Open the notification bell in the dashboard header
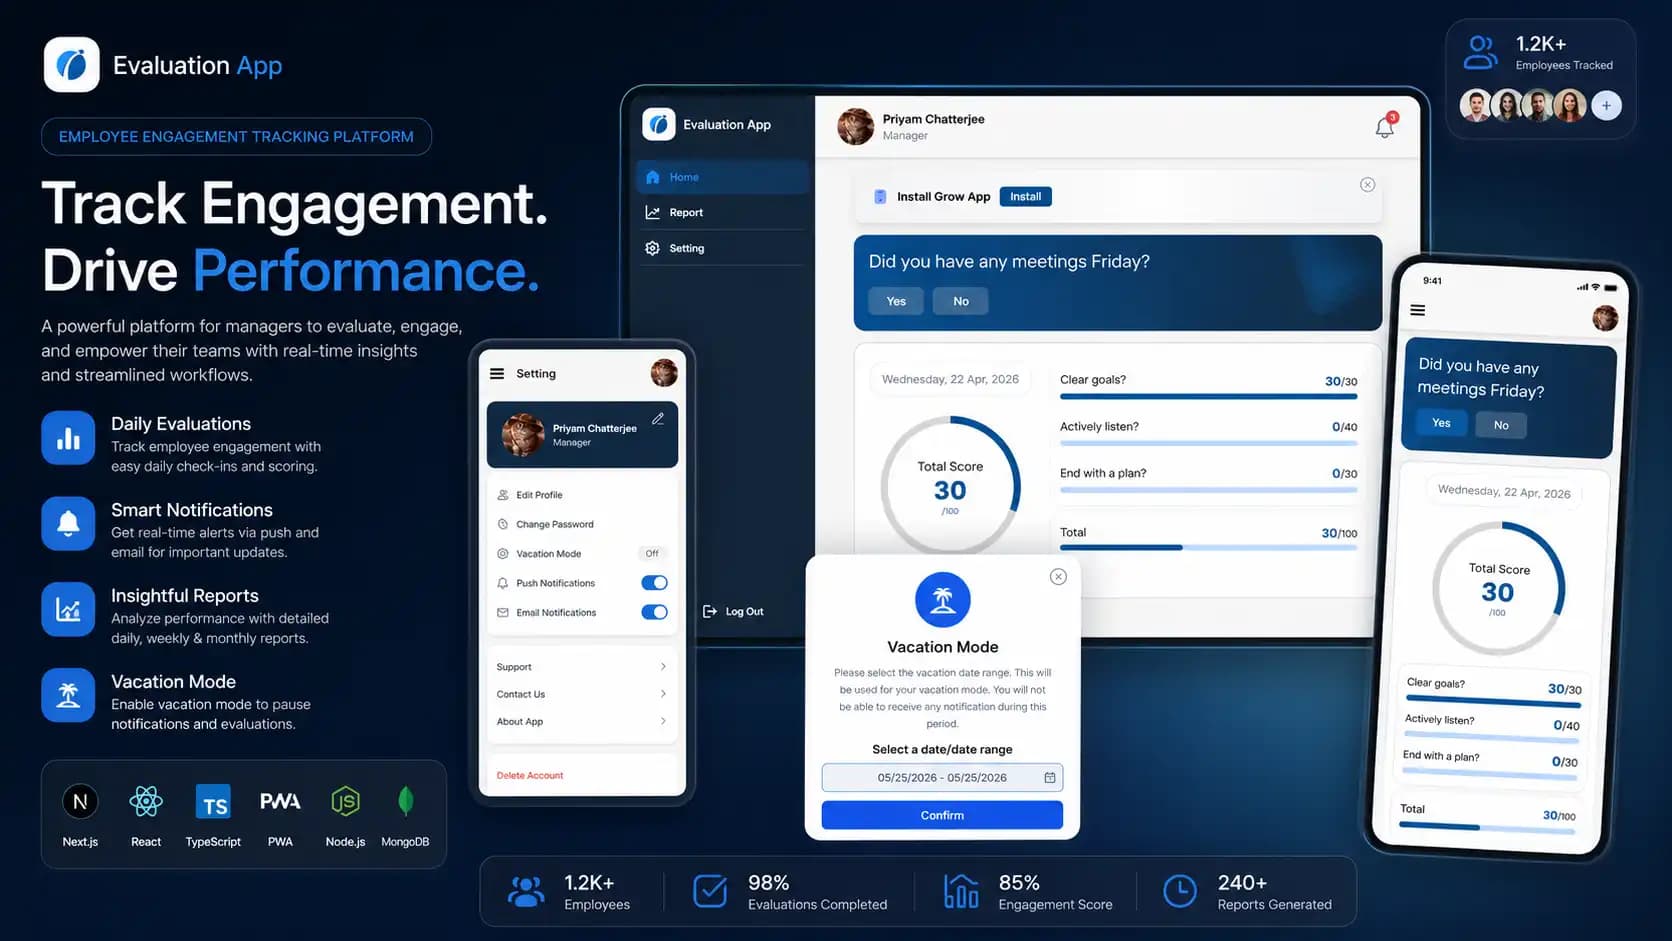The image size is (1672, 941). (1385, 126)
